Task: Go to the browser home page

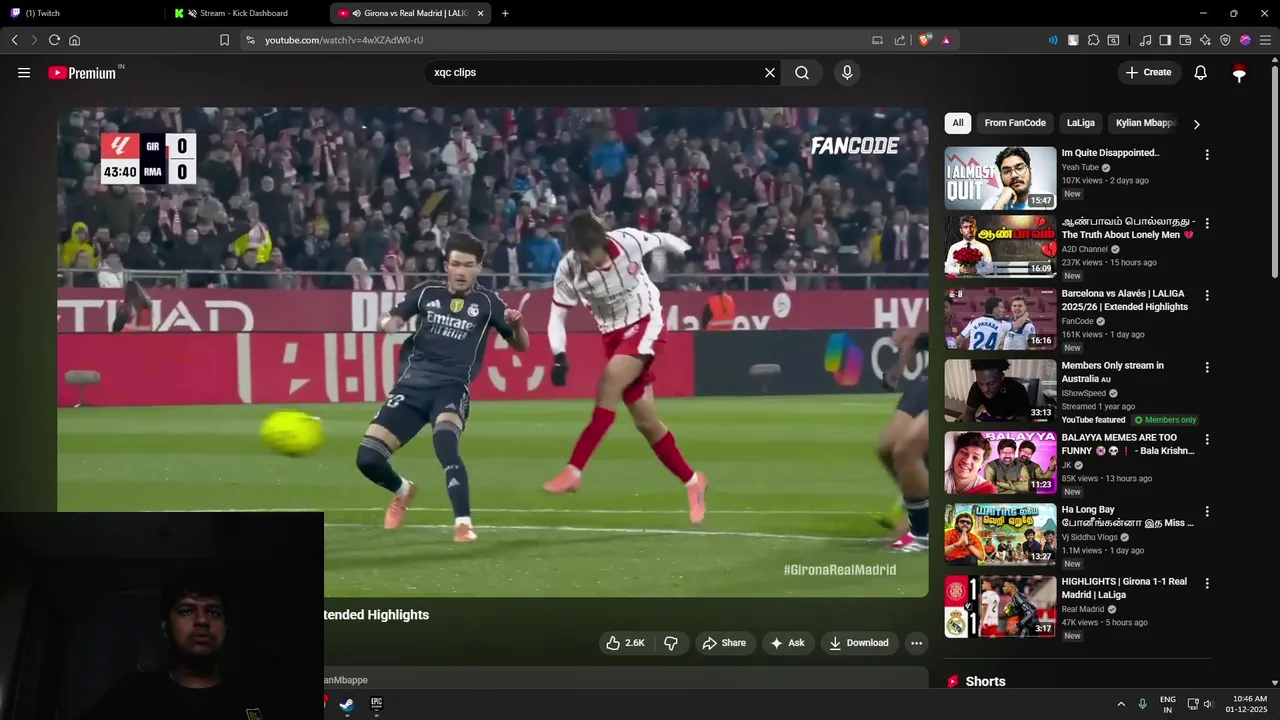Action: pos(74,40)
